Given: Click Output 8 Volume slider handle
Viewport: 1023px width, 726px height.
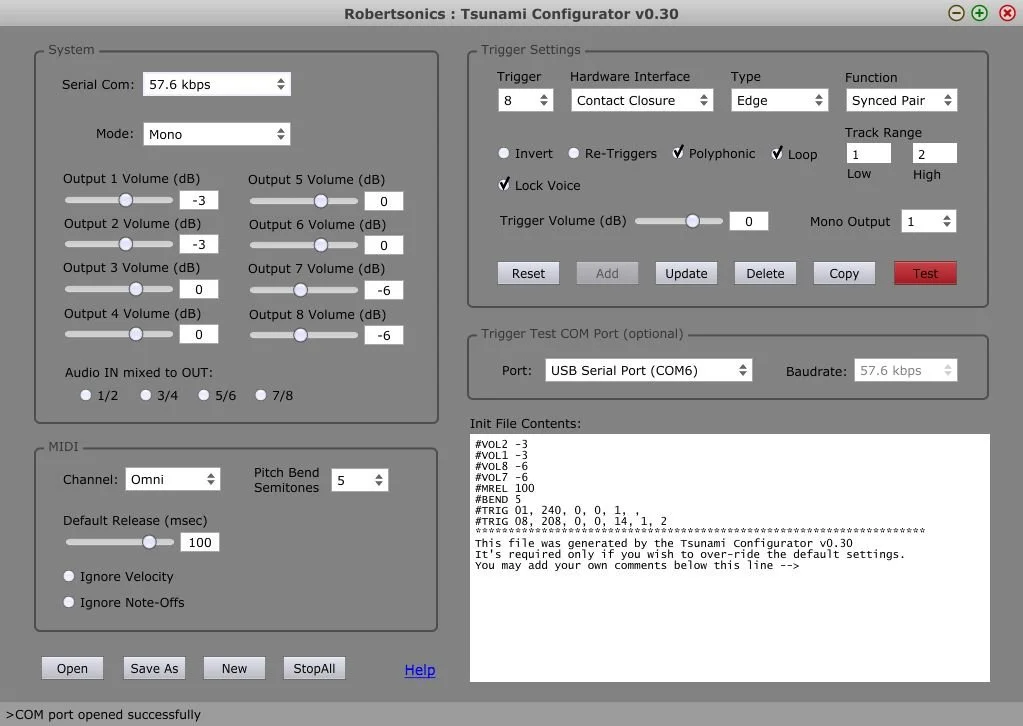Looking at the screenshot, I should click(300, 335).
